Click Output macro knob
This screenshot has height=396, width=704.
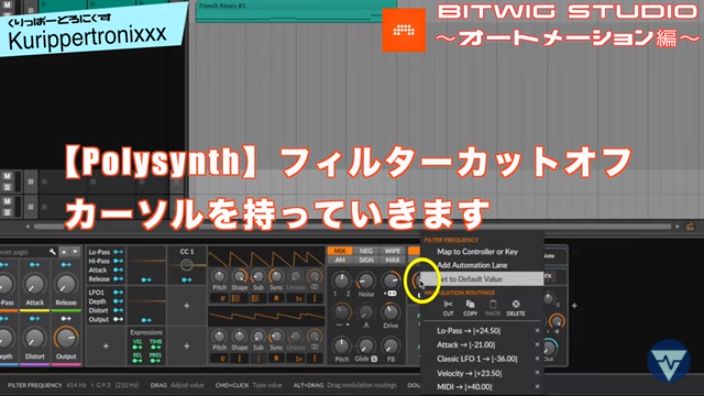coord(66,338)
